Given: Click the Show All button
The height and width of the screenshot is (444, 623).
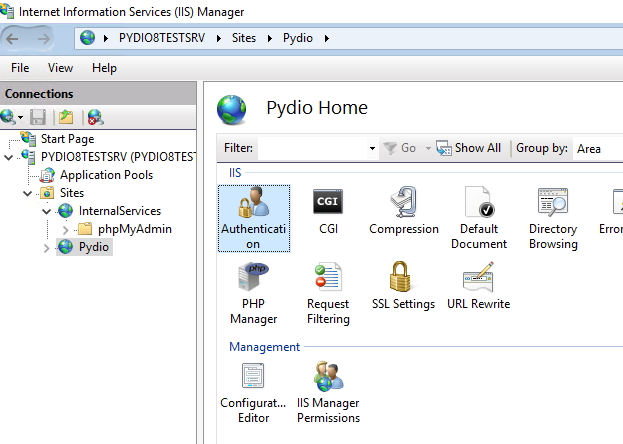Looking at the screenshot, I should 469,148.
